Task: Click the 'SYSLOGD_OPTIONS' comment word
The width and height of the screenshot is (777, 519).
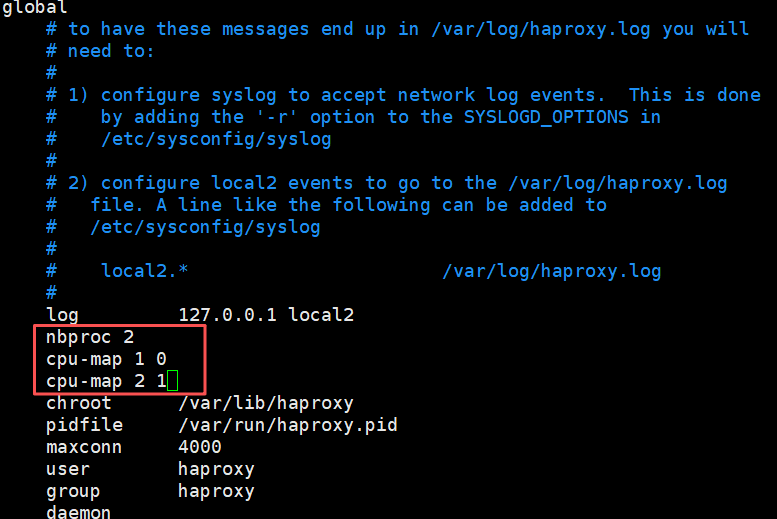Action: coord(546,117)
